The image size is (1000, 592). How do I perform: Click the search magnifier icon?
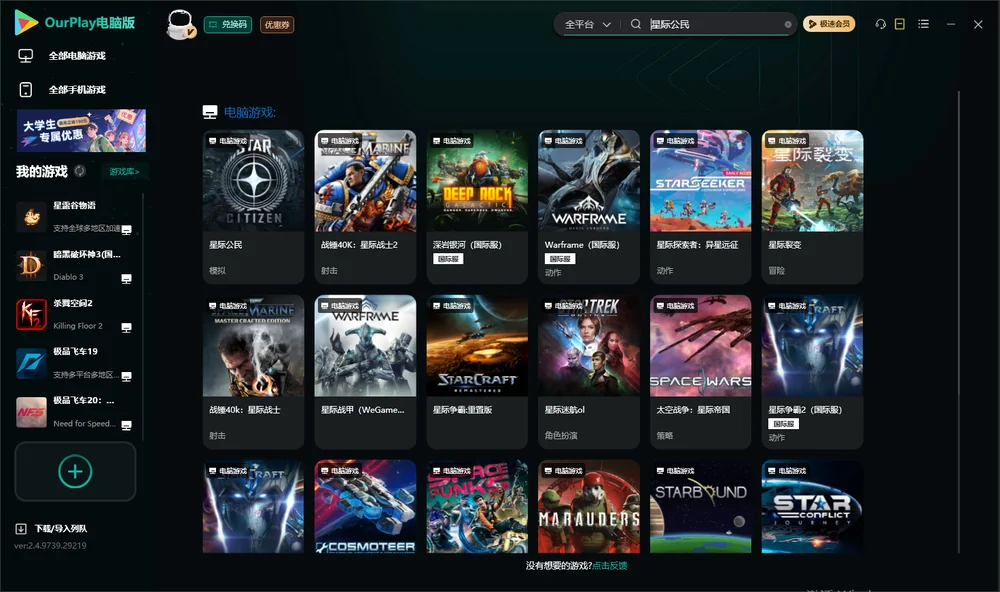636,24
